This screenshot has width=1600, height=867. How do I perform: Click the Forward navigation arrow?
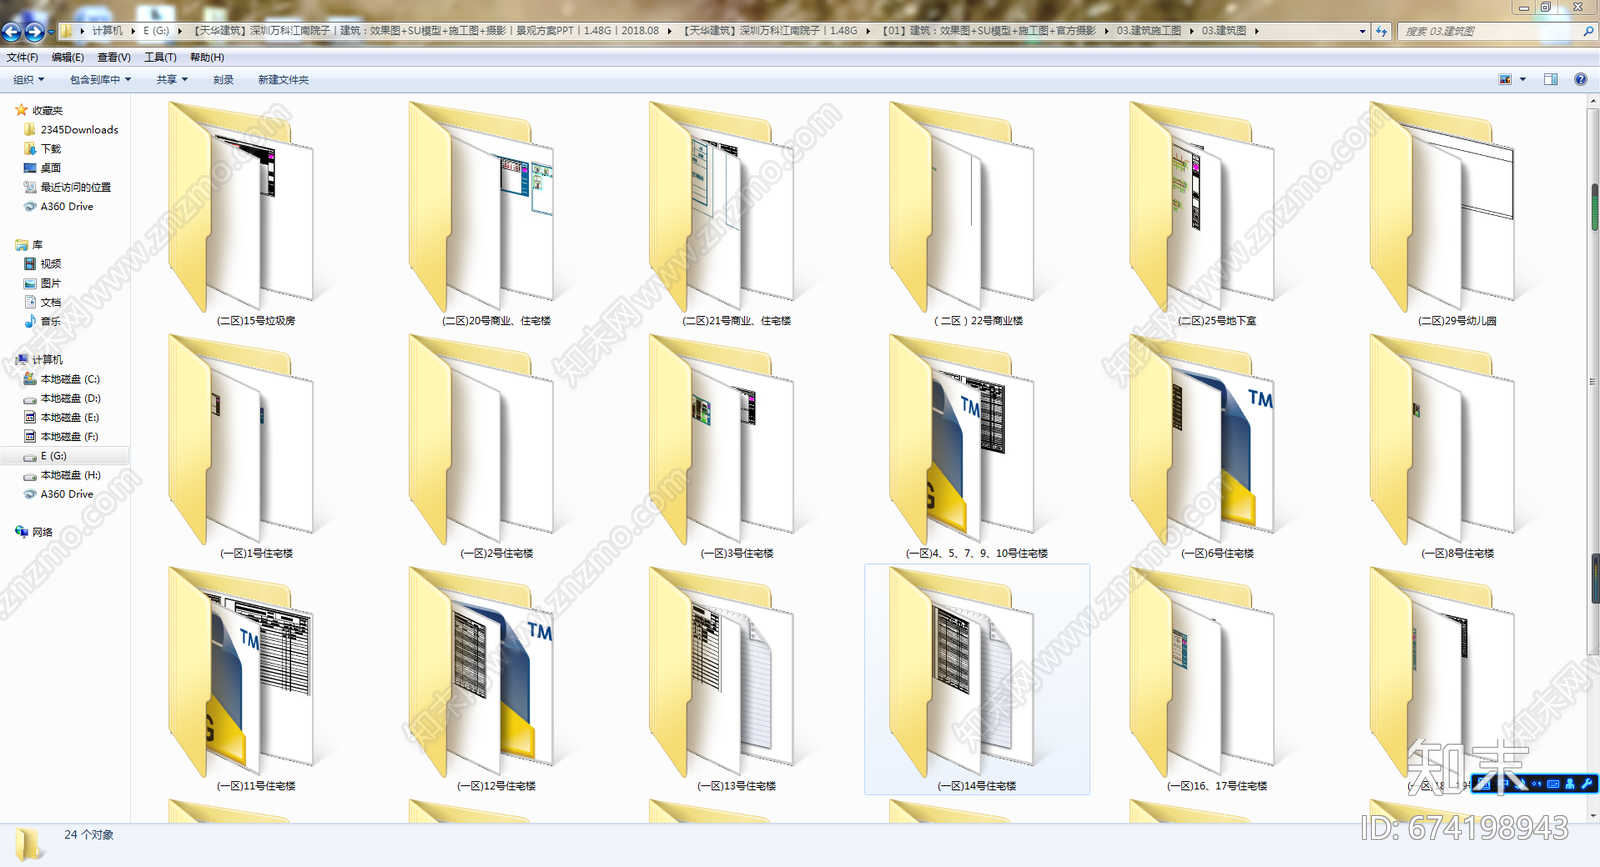point(34,32)
